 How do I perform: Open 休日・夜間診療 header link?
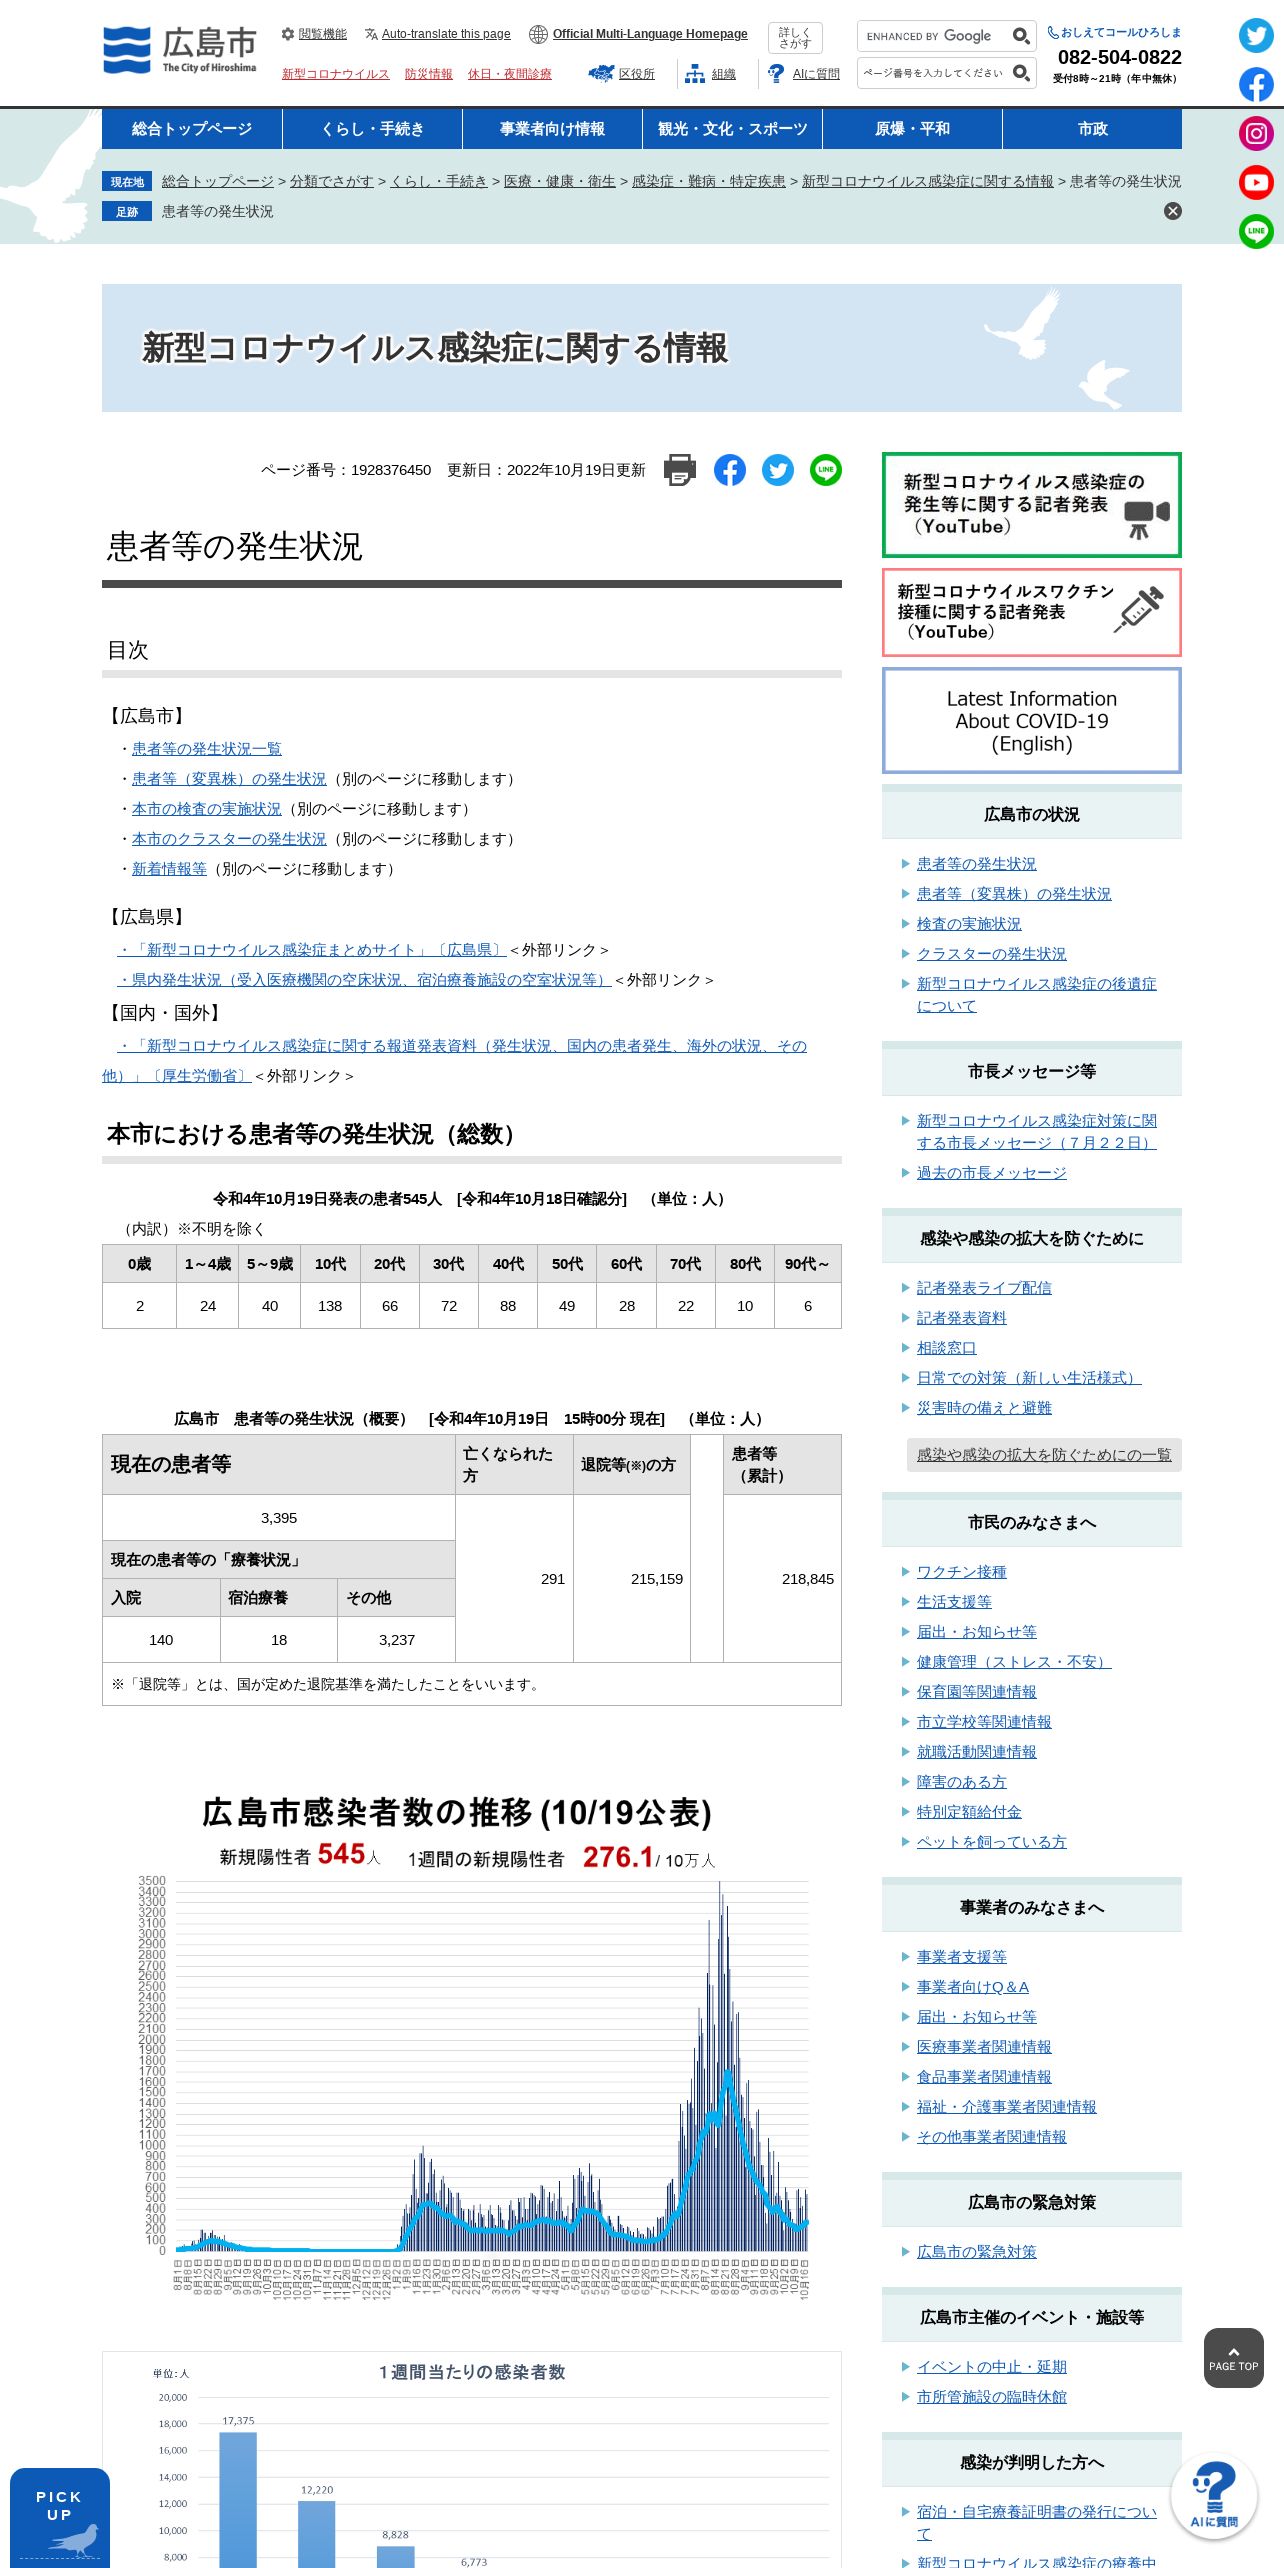509,74
